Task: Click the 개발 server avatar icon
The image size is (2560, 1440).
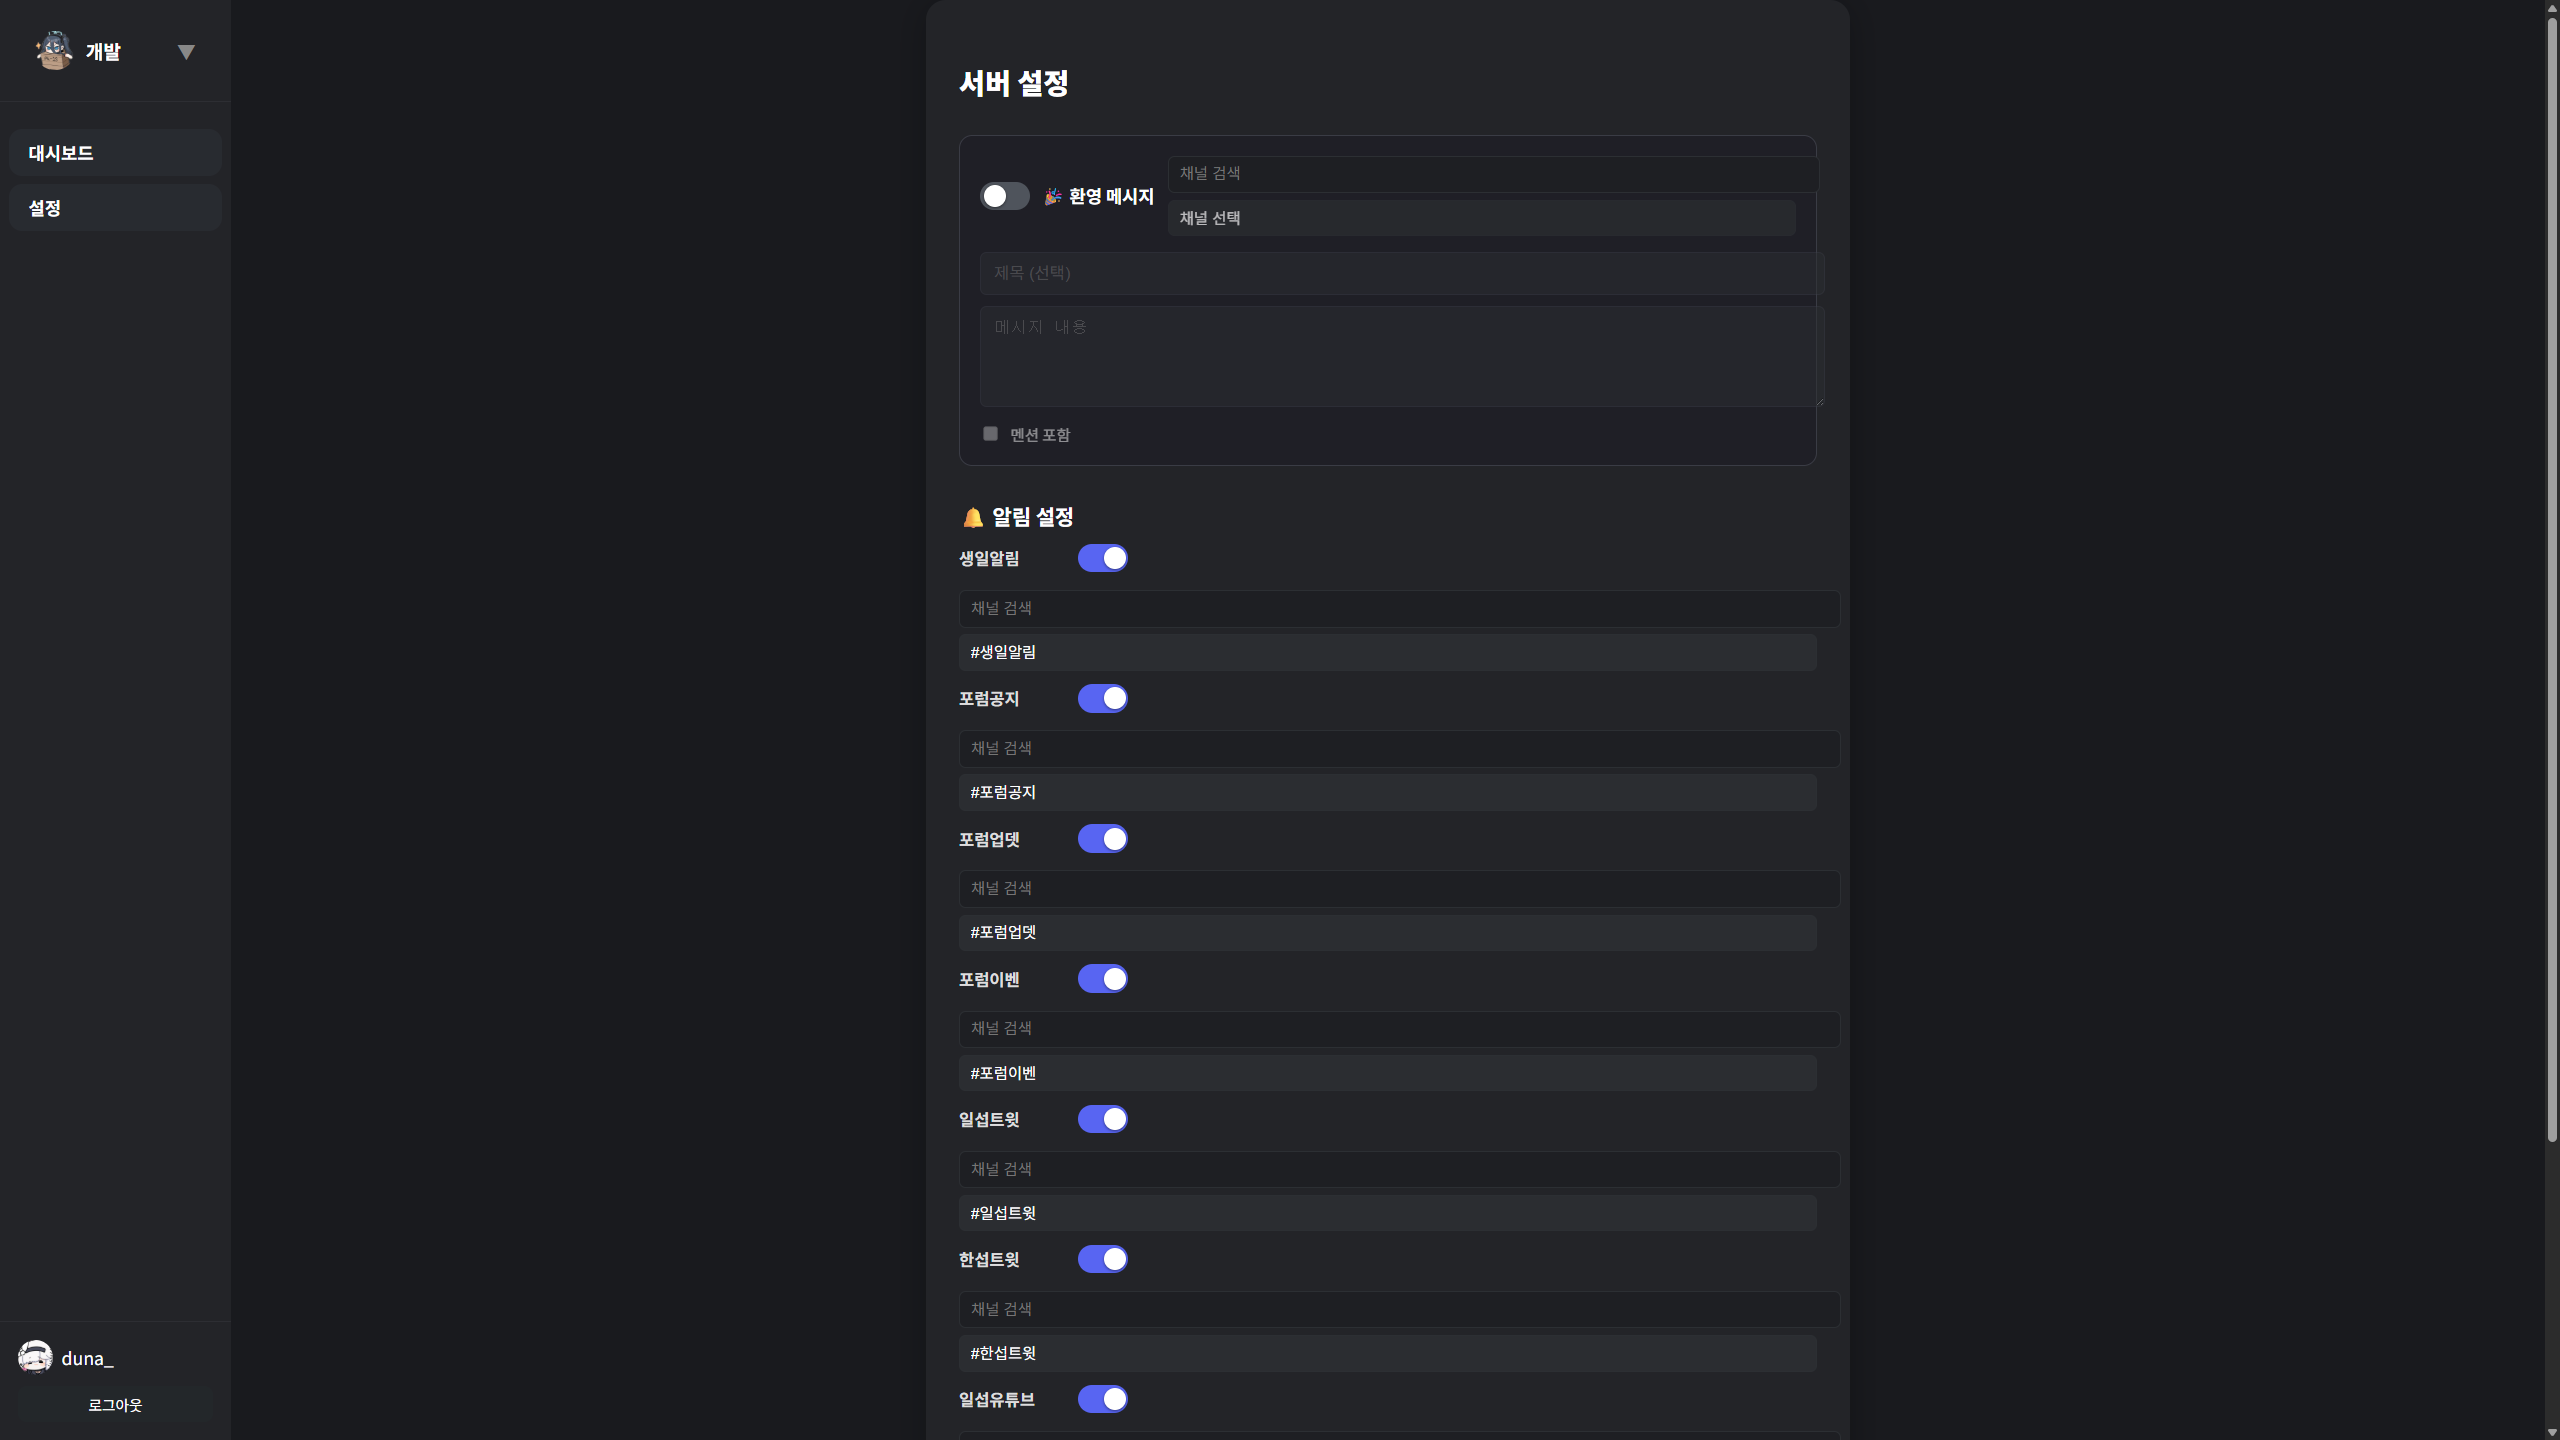Action: tap(54, 51)
